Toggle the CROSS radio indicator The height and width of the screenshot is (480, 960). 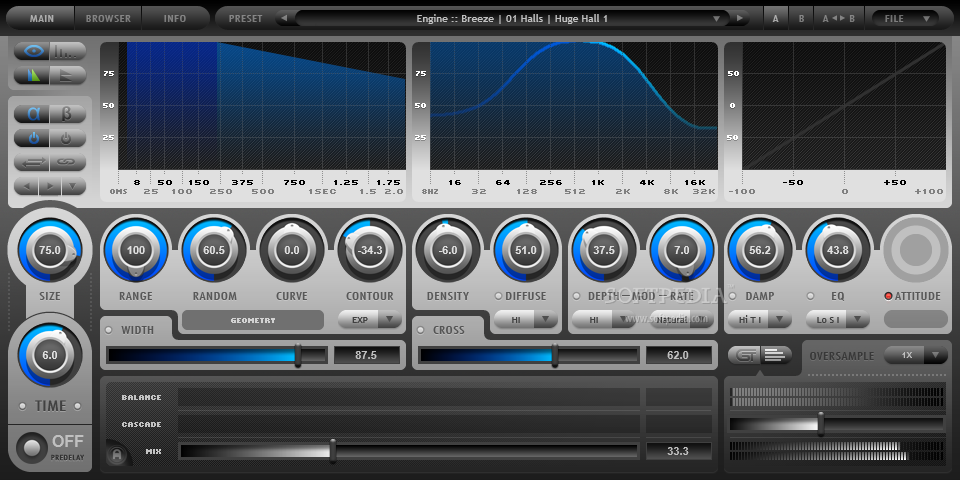[x=421, y=330]
